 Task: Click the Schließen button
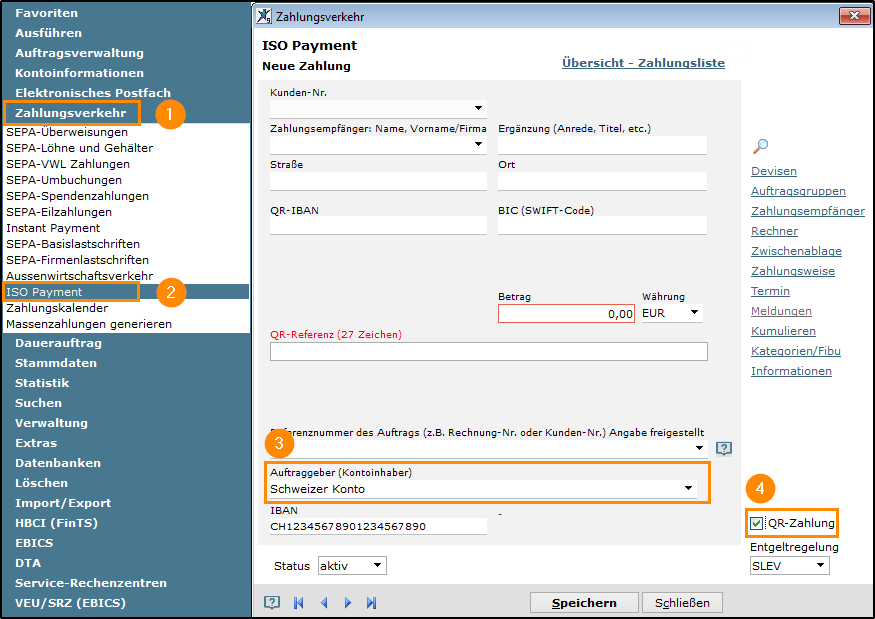coord(682,603)
